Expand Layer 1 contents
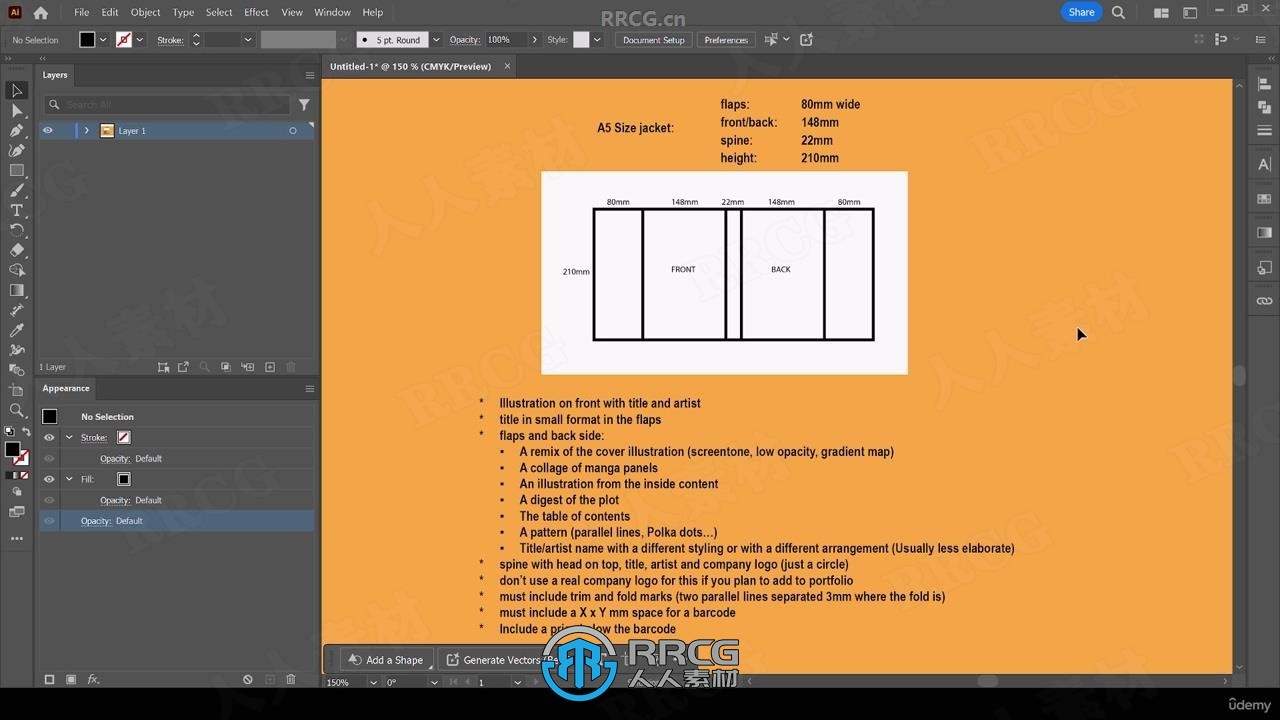 (x=86, y=130)
